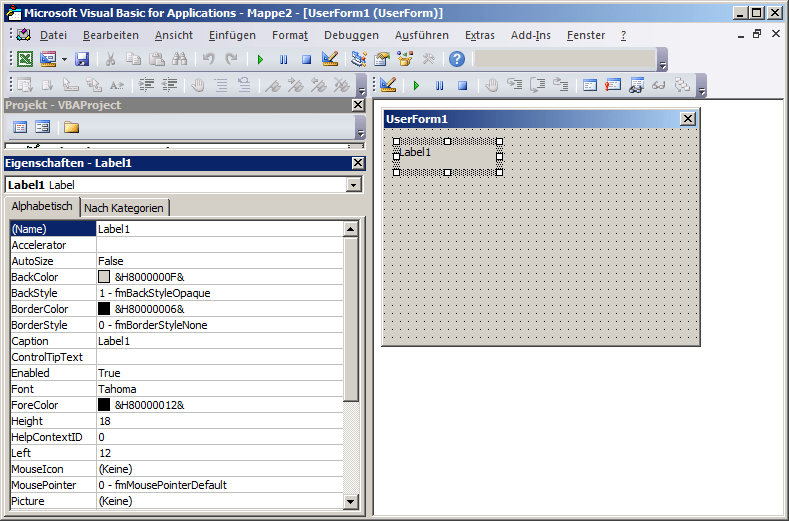The image size is (789, 521).
Task: Open the Einfügen menu
Action: click(x=232, y=35)
